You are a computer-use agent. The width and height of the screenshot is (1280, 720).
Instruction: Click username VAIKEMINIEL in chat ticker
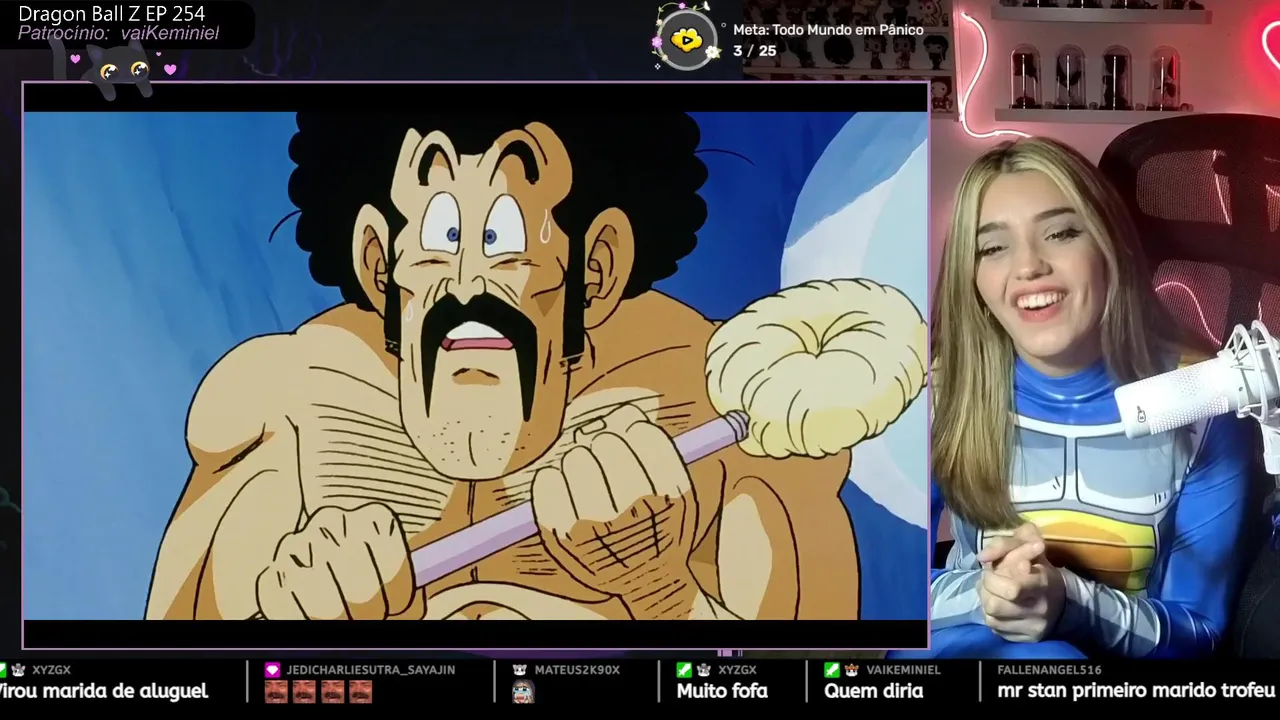(x=903, y=670)
